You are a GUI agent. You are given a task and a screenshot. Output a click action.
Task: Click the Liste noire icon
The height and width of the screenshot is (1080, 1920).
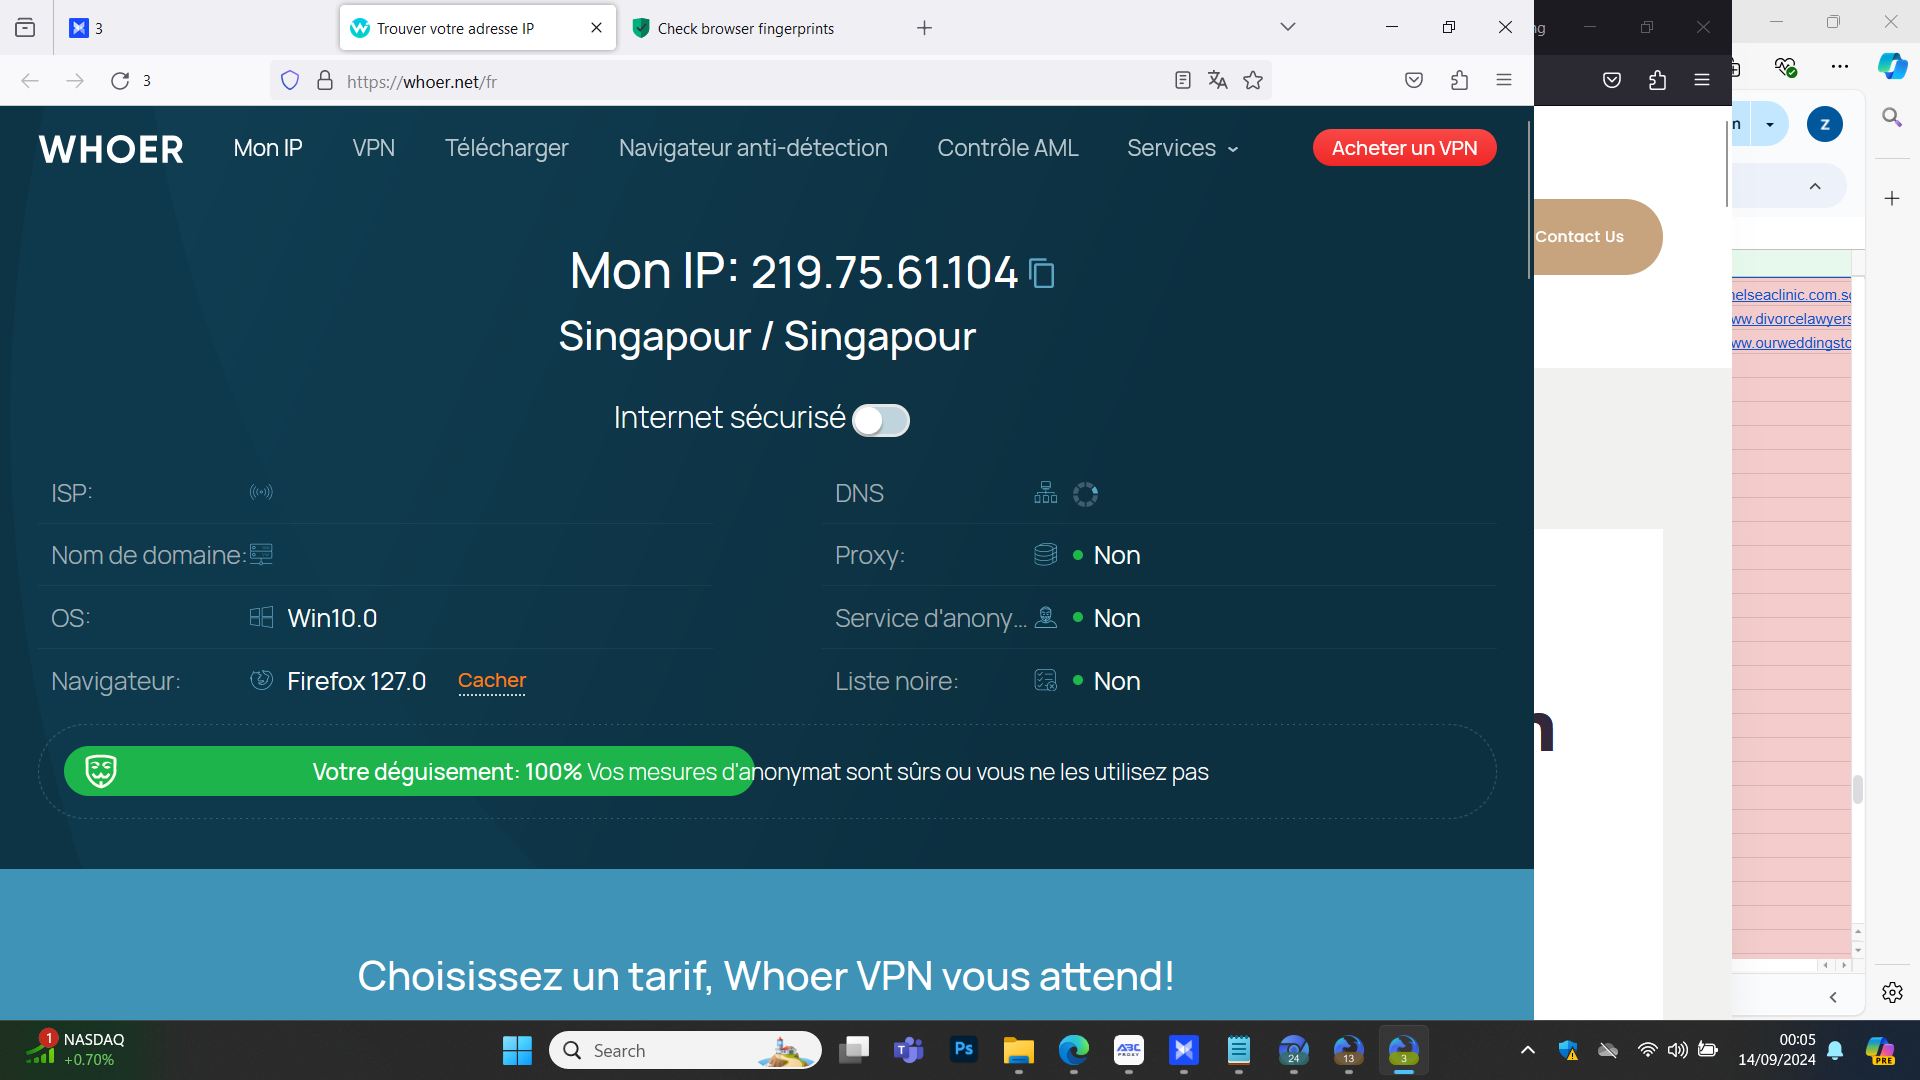(1046, 681)
